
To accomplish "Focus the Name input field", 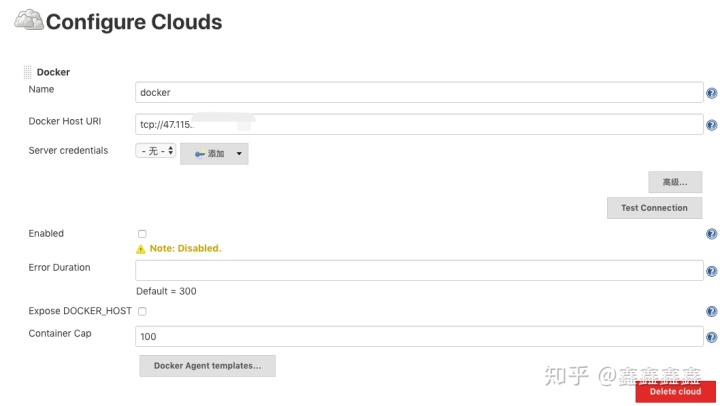I will 419,92.
